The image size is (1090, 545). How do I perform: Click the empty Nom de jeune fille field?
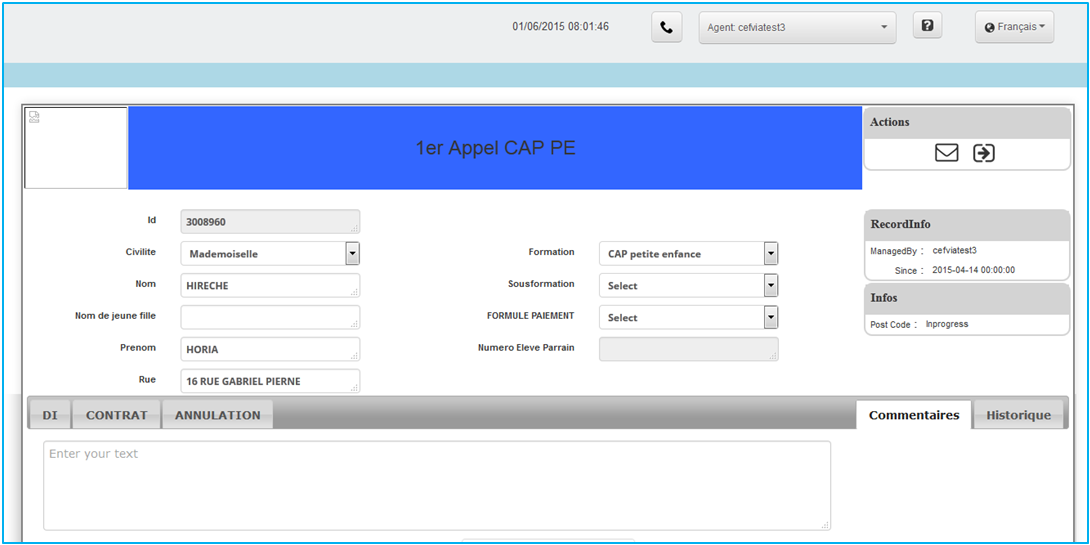point(269,318)
